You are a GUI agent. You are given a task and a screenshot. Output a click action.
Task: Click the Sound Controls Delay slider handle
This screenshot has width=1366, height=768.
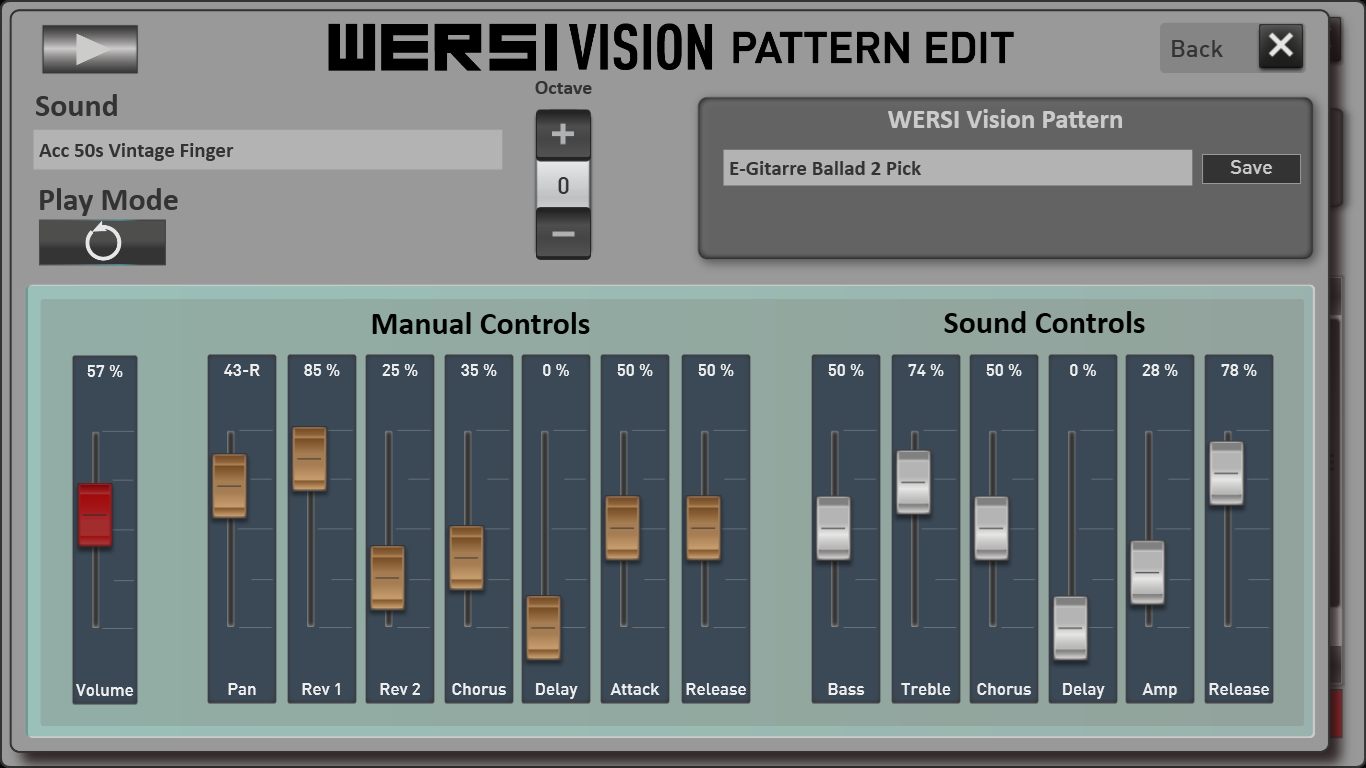[x=1071, y=628]
